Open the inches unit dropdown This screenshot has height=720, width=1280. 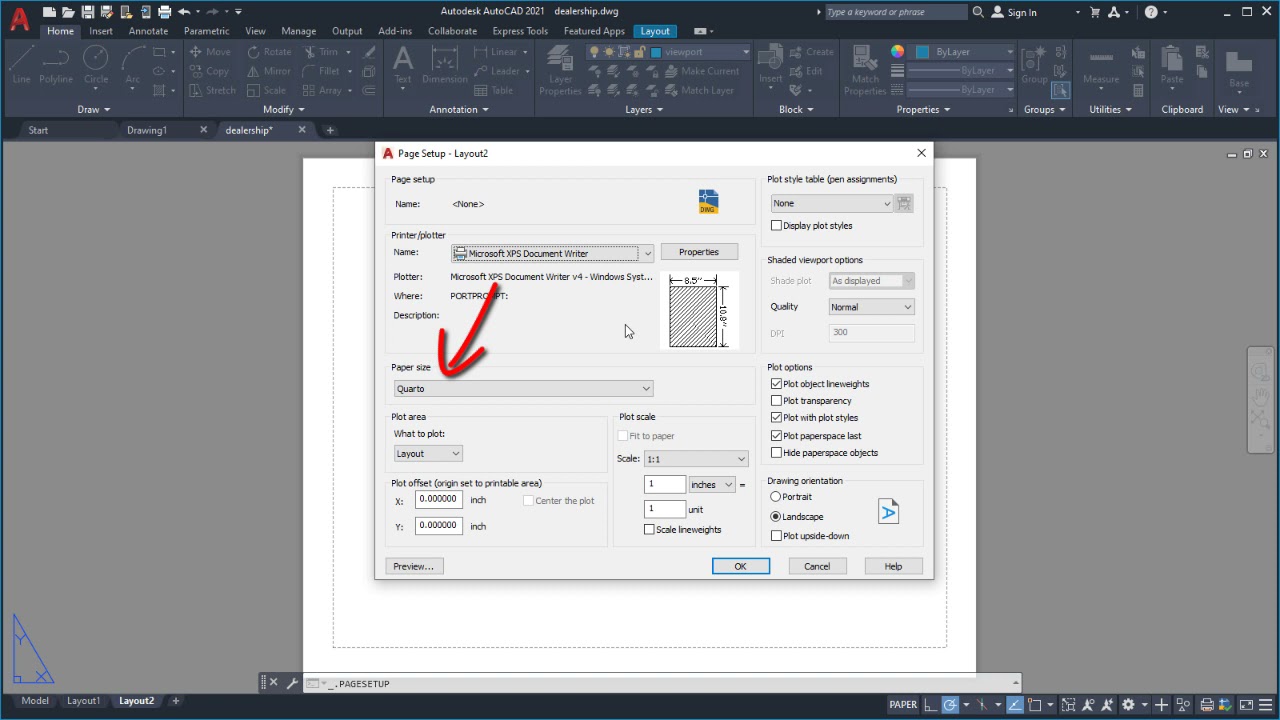point(712,484)
